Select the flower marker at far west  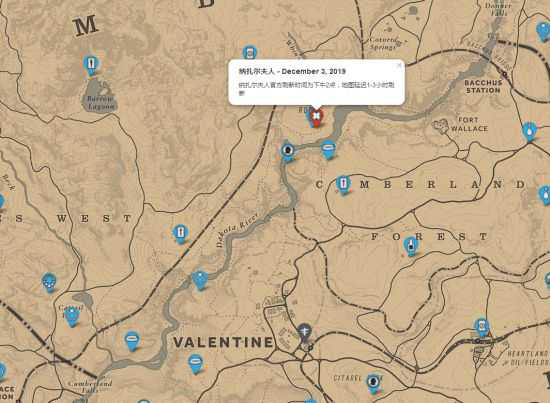coord(49,282)
